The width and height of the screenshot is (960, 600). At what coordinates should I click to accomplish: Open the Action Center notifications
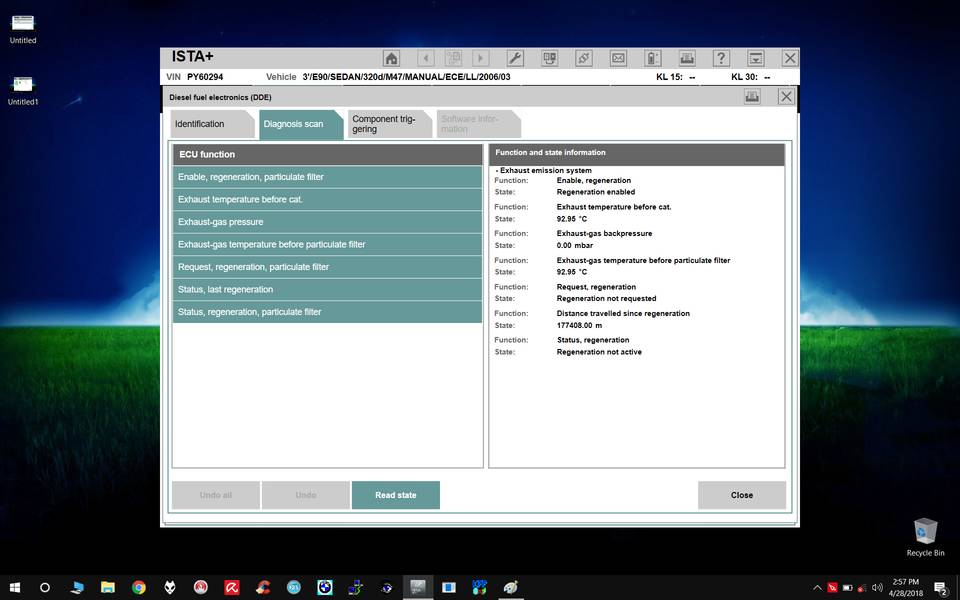pyautogui.click(x=940, y=588)
